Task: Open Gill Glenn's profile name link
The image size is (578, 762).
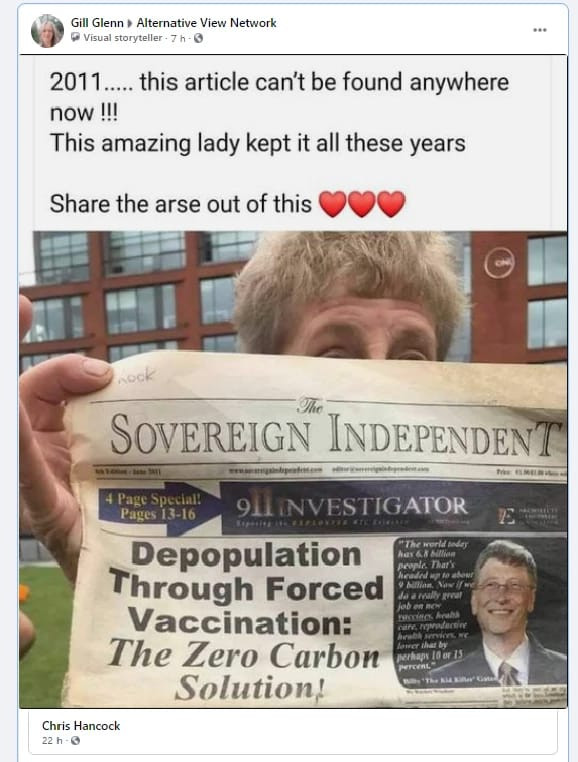Action: pos(97,23)
